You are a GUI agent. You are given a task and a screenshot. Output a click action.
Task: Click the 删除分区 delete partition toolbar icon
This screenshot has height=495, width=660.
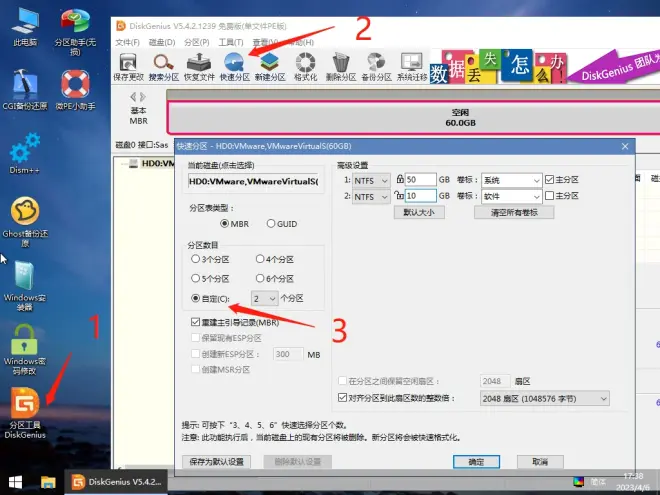pyautogui.click(x=341, y=67)
